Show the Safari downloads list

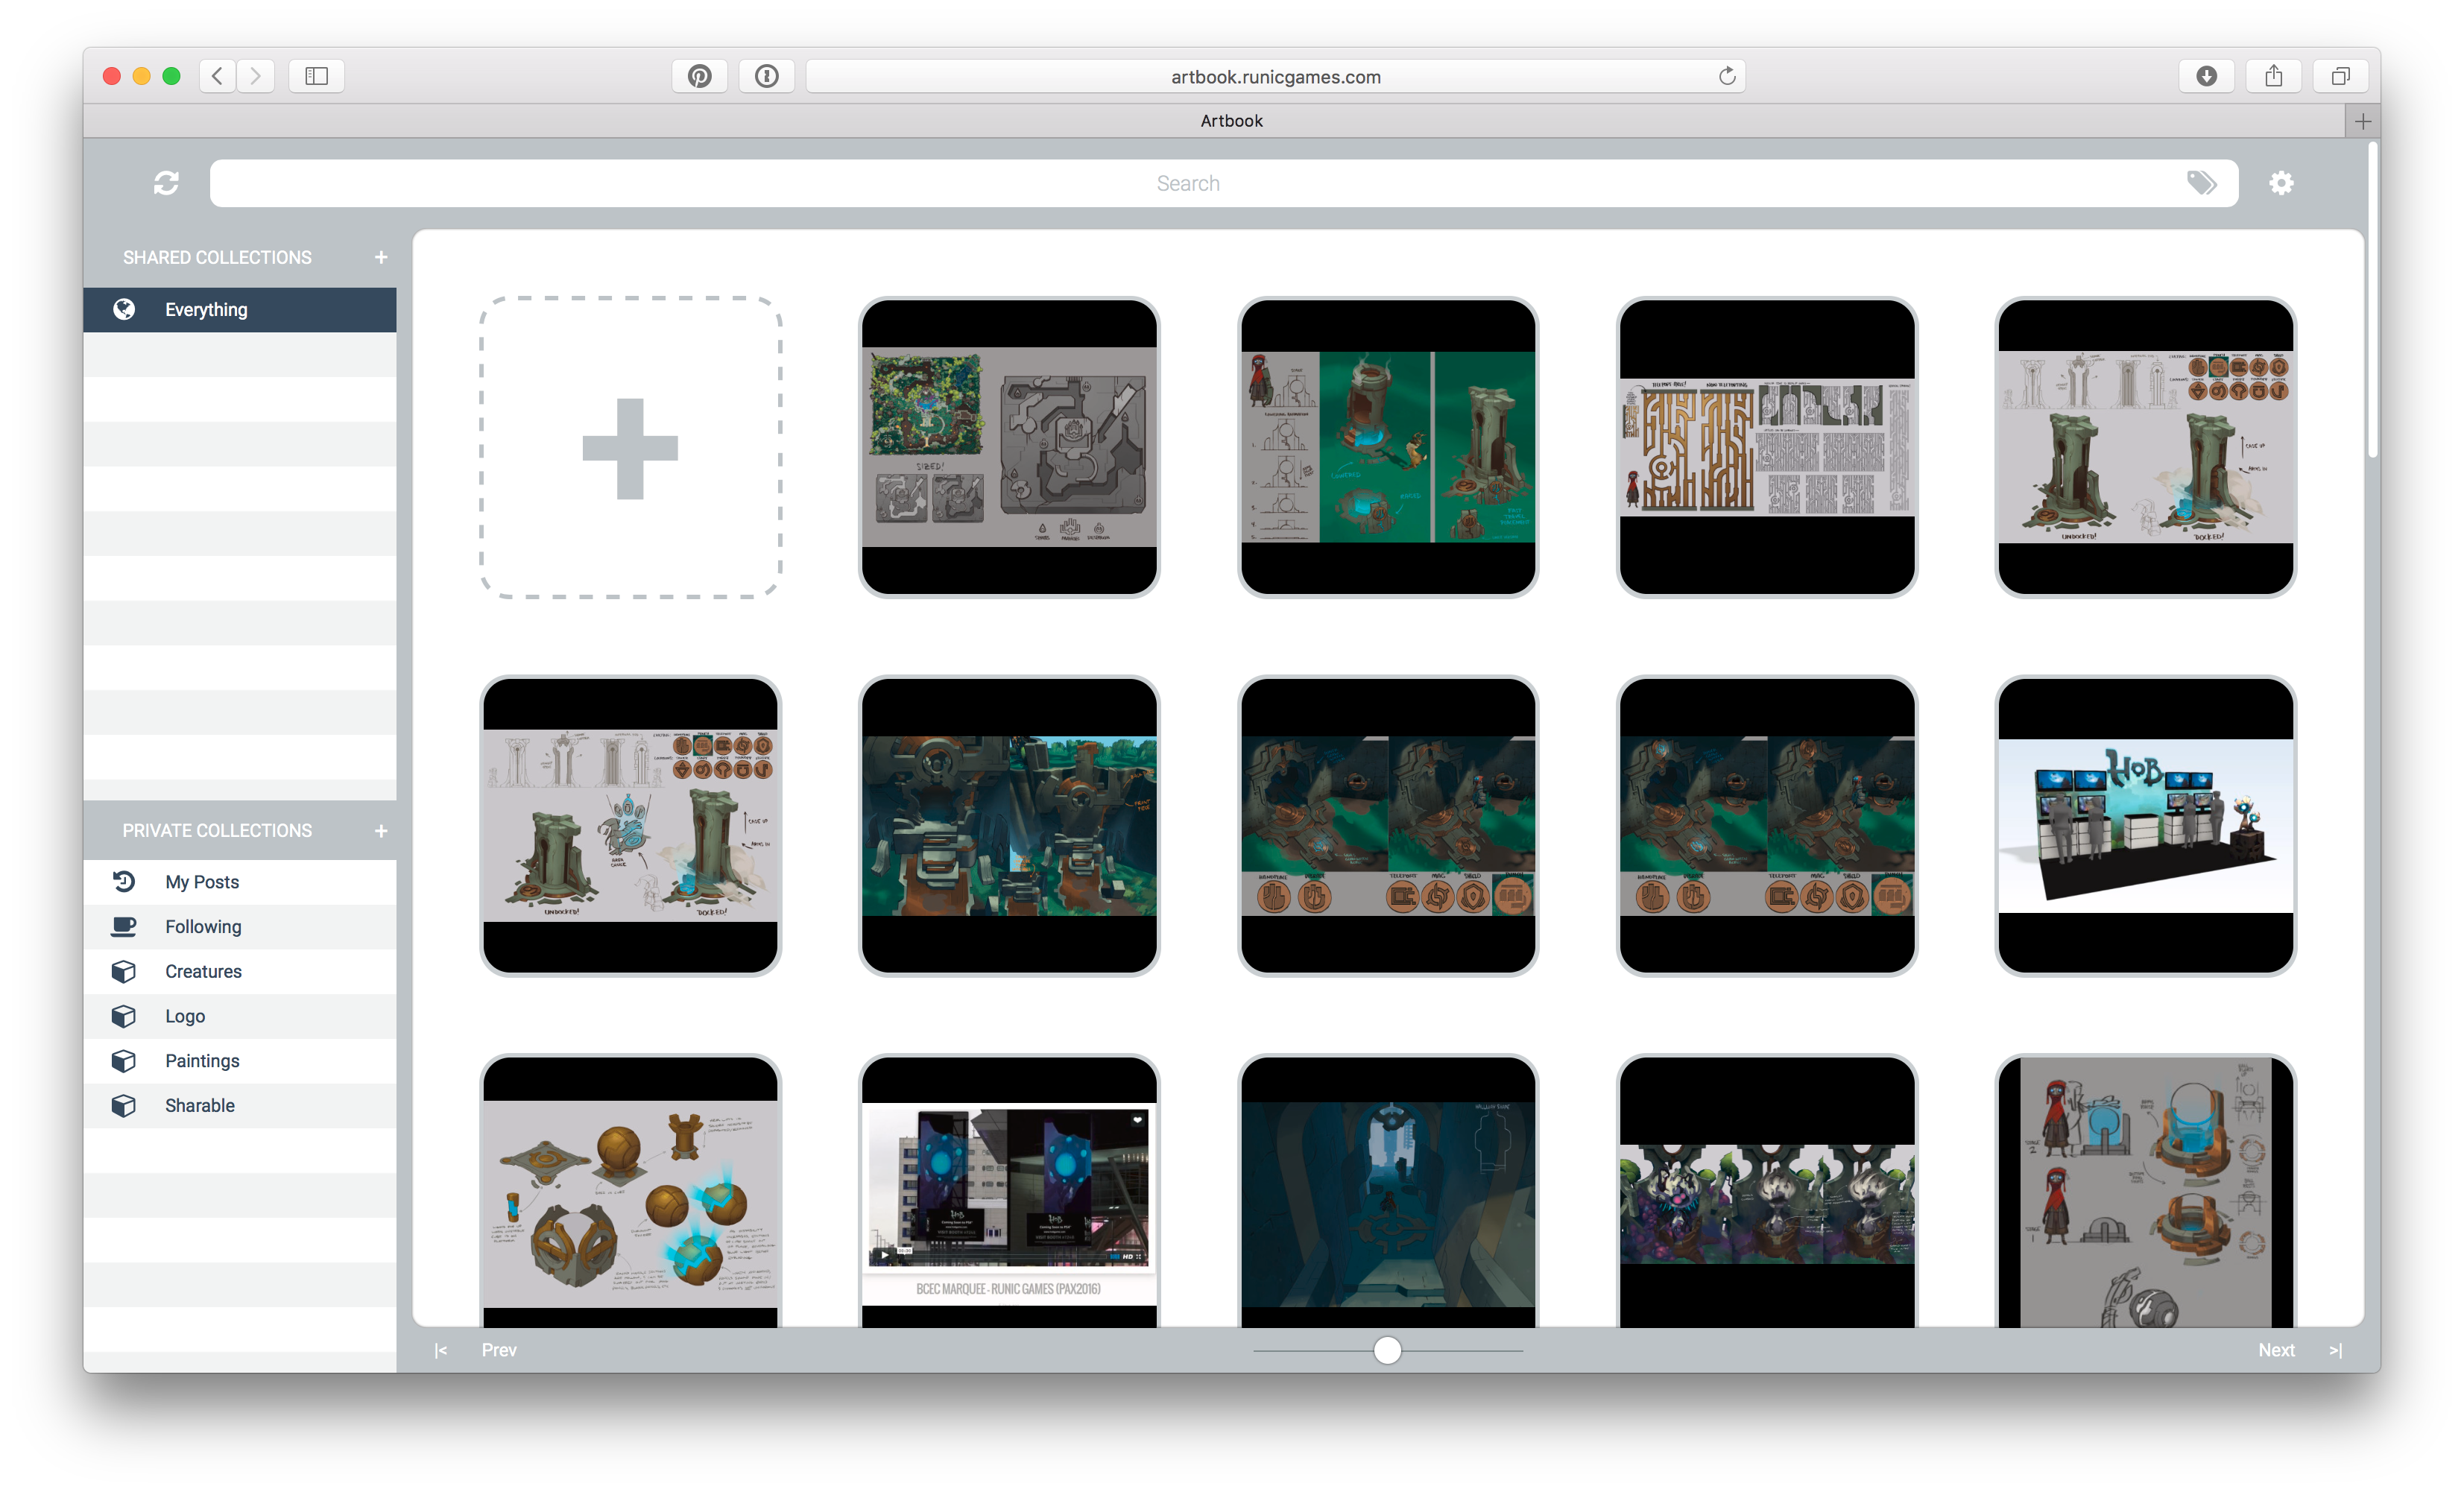pyautogui.click(x=2206, y=76)
